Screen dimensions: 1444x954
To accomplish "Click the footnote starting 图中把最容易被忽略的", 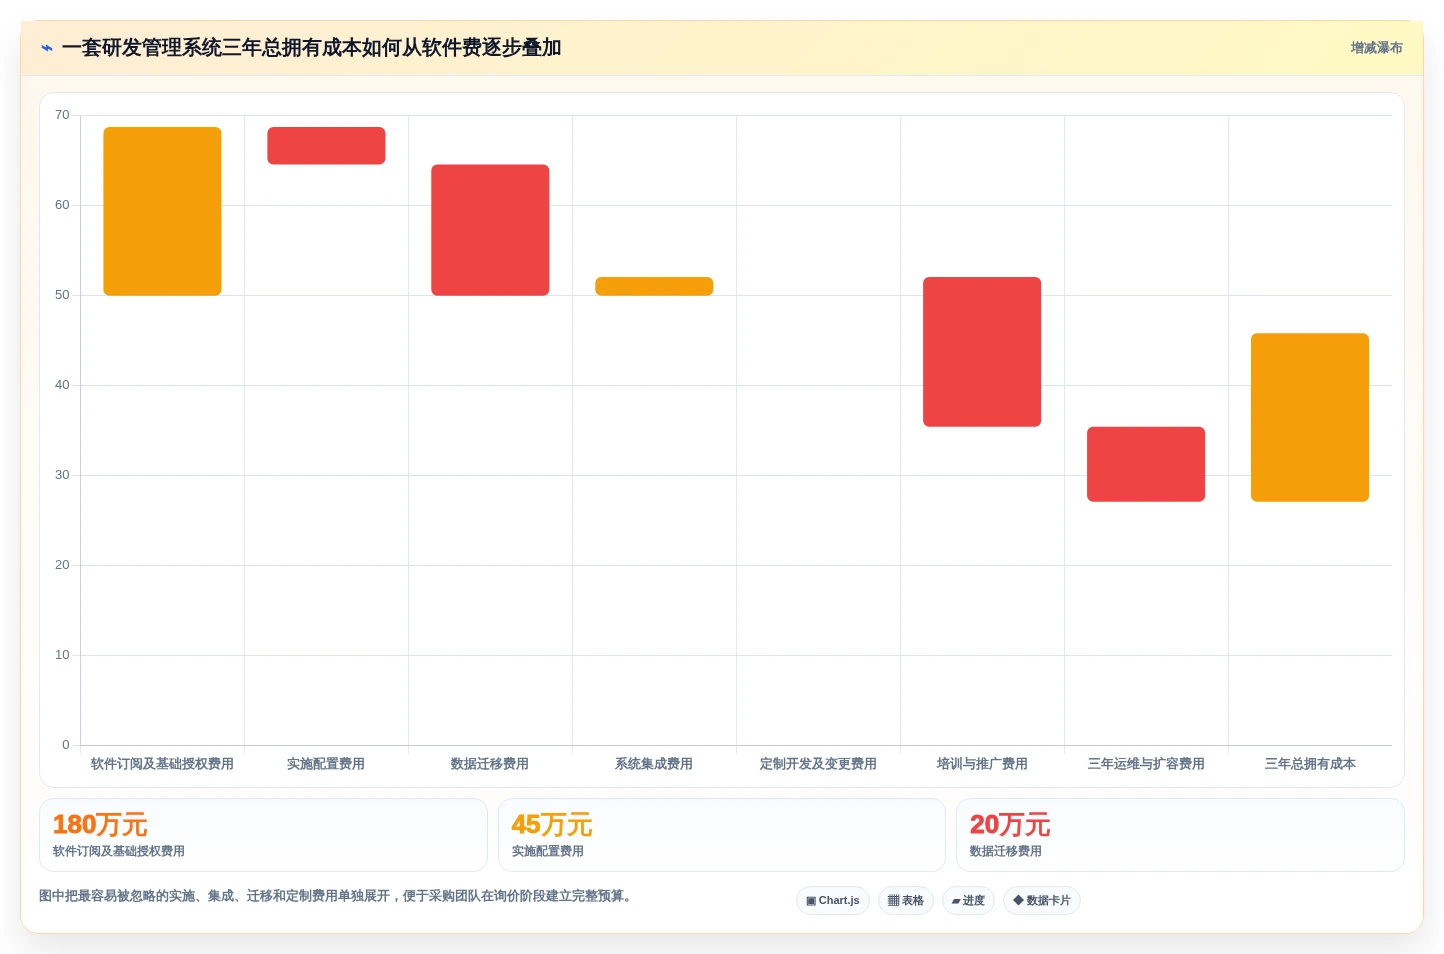I will tap(337, 896).
